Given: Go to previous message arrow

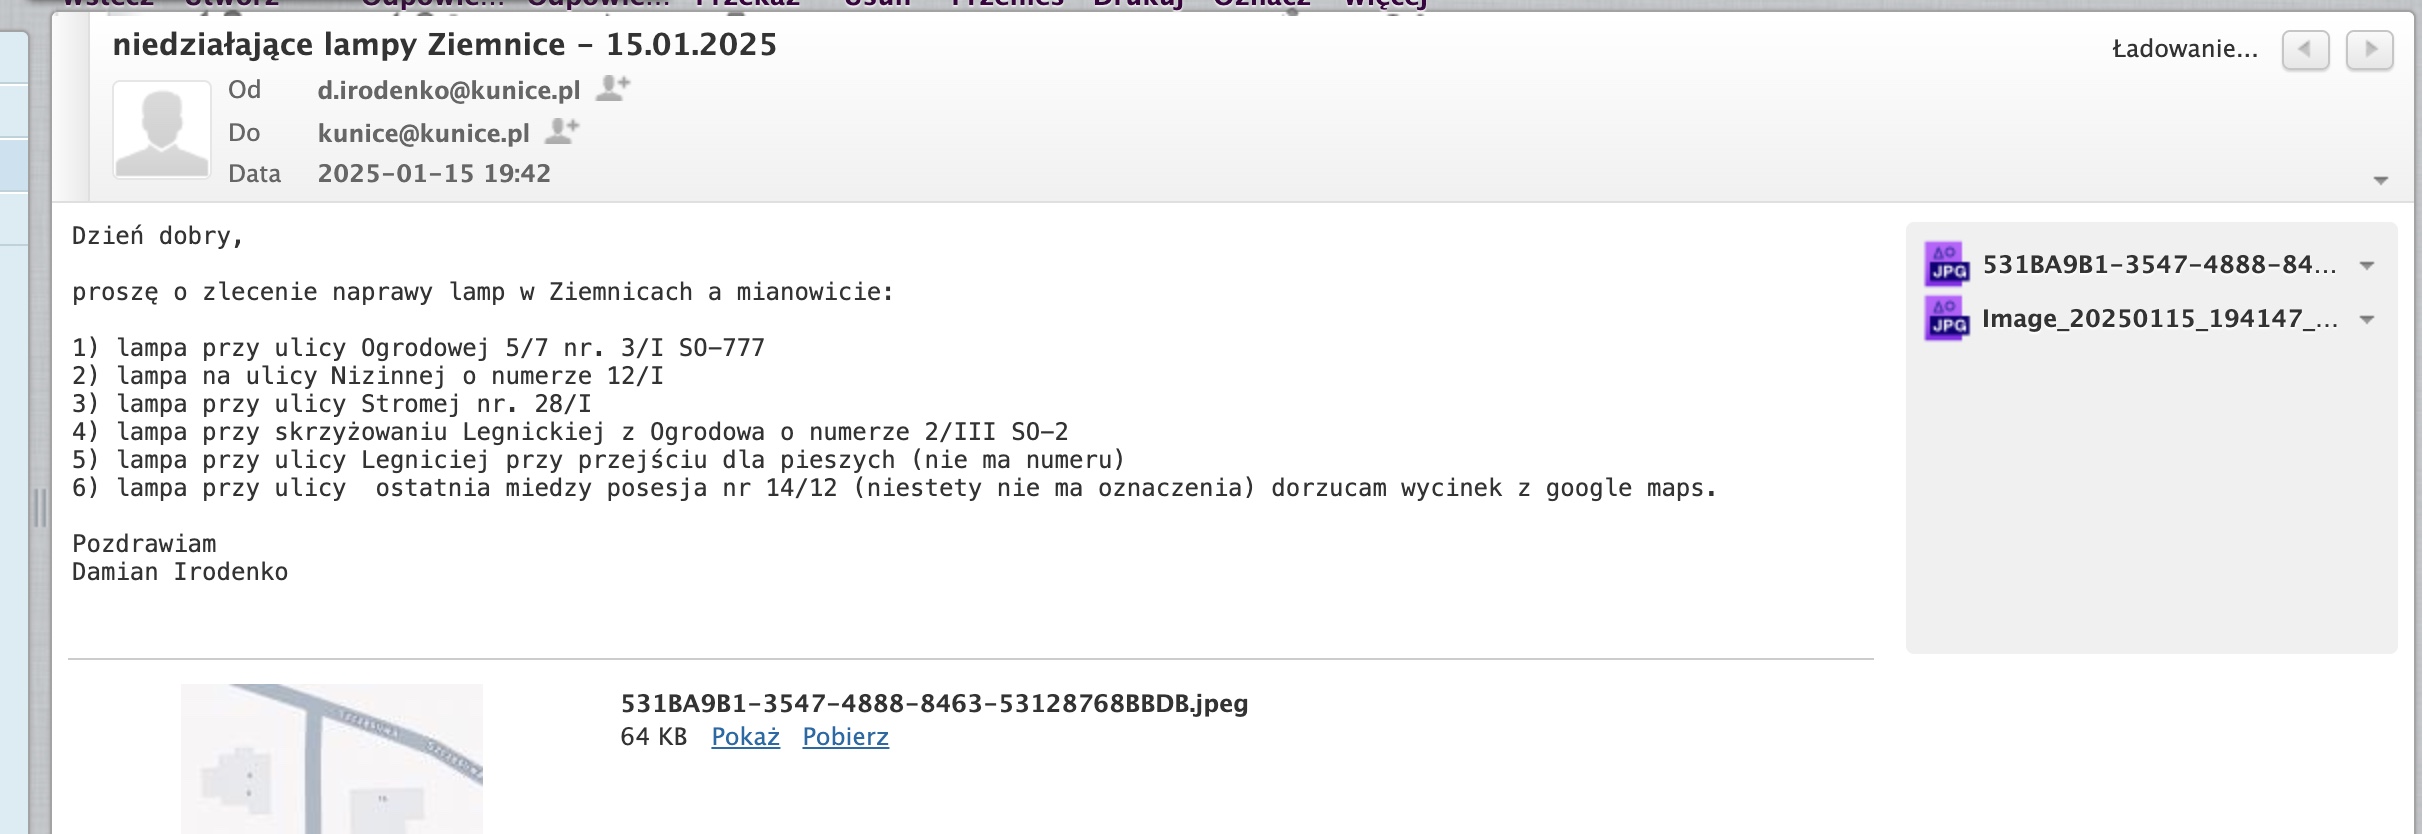Looking at the screenshot, I should click(2305, 49).
